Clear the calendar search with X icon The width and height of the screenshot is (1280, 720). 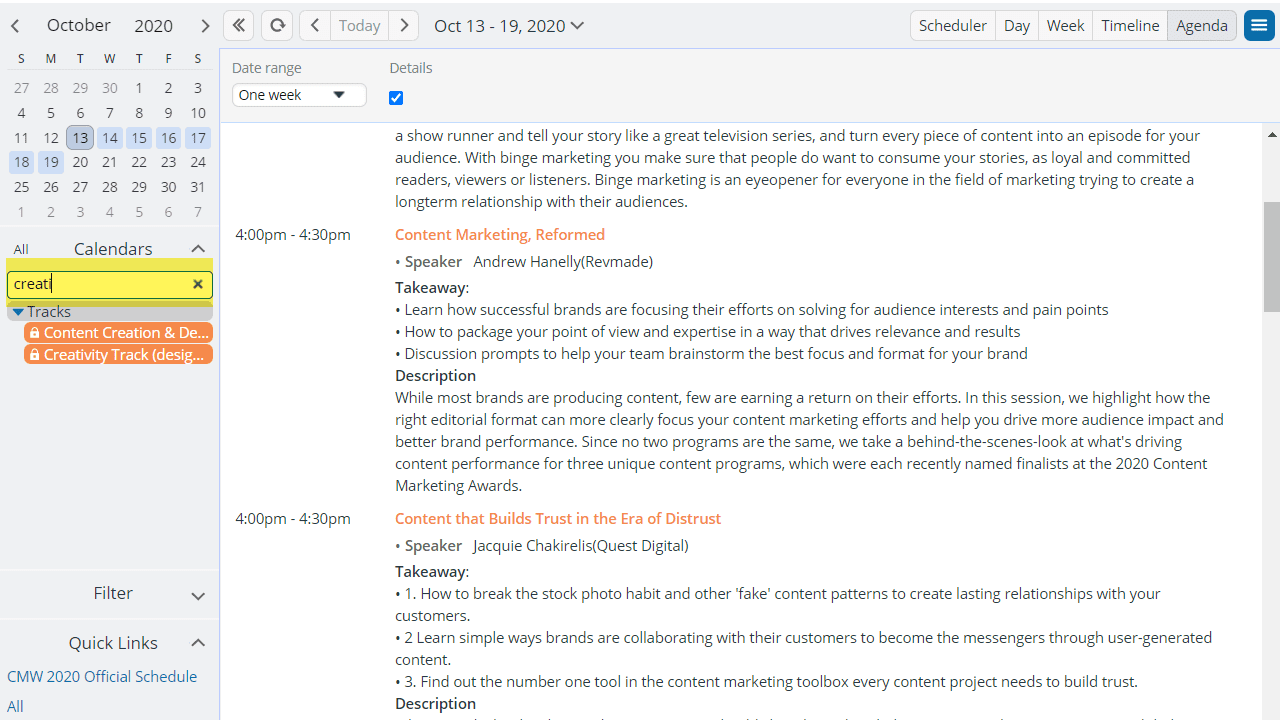click(x=198, y=284)
